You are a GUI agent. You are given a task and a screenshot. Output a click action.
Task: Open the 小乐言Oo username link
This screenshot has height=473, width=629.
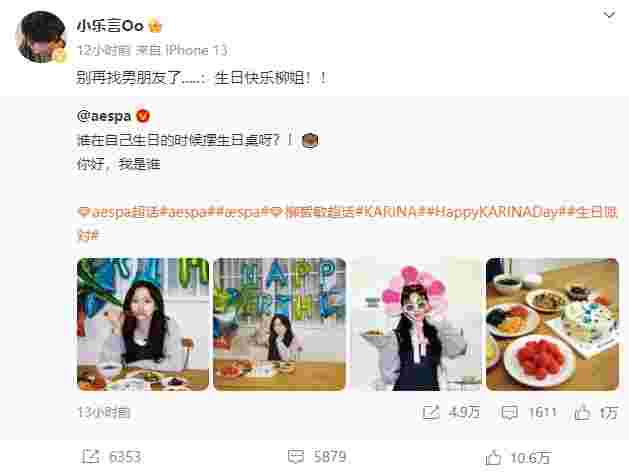pos(110,26)
